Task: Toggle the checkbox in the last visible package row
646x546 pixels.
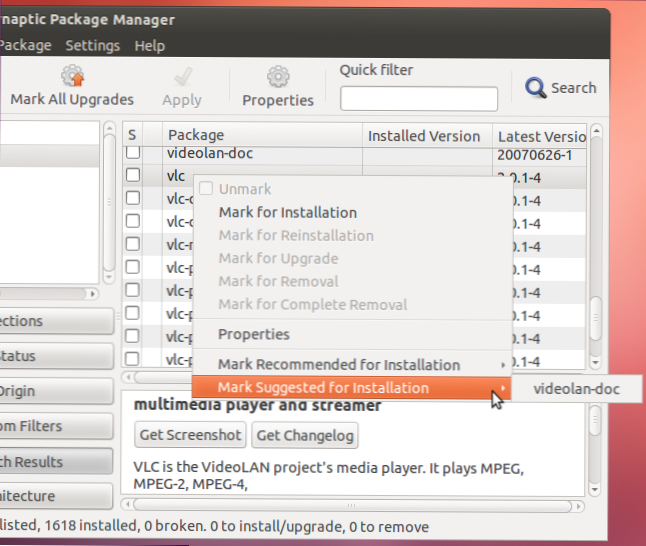Action: 133,359
